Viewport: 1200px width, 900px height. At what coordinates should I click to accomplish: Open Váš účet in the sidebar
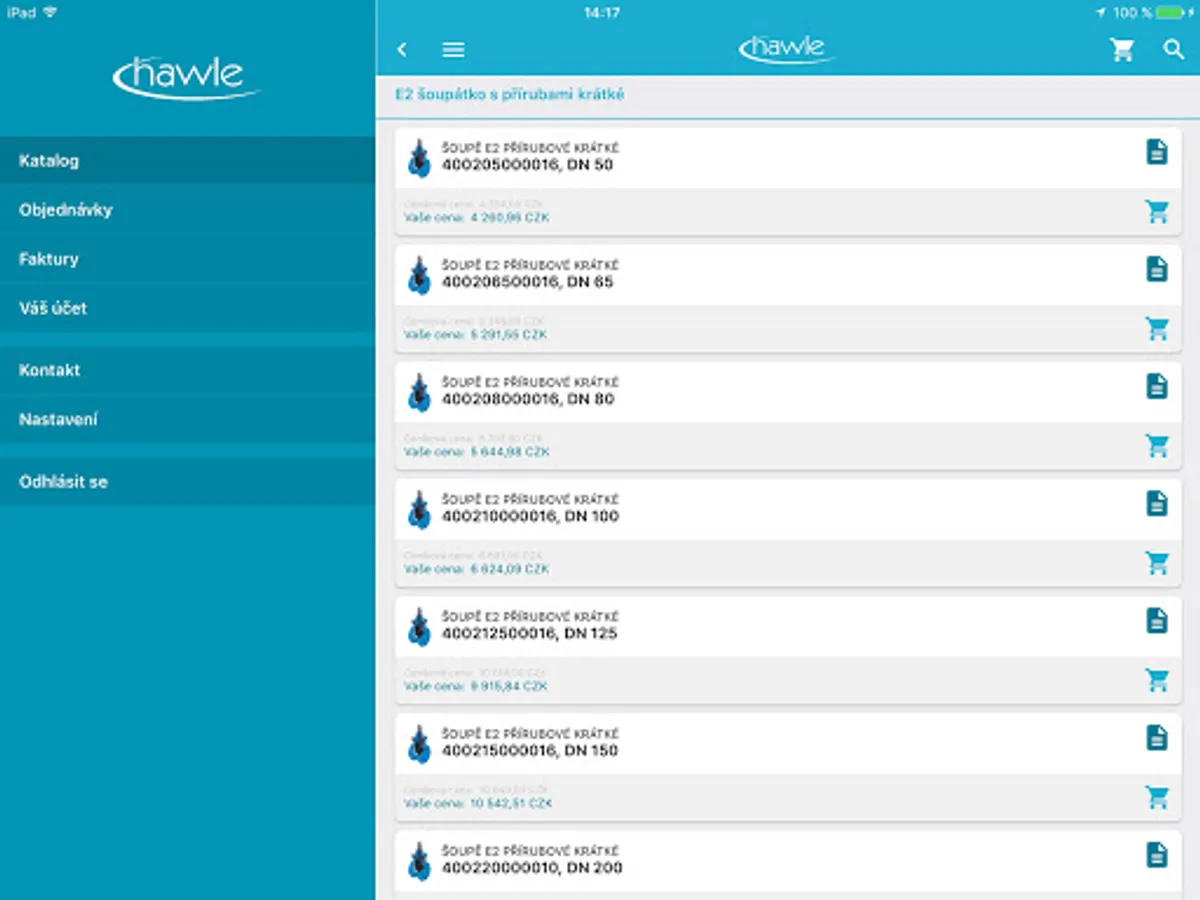coord(188,308)
